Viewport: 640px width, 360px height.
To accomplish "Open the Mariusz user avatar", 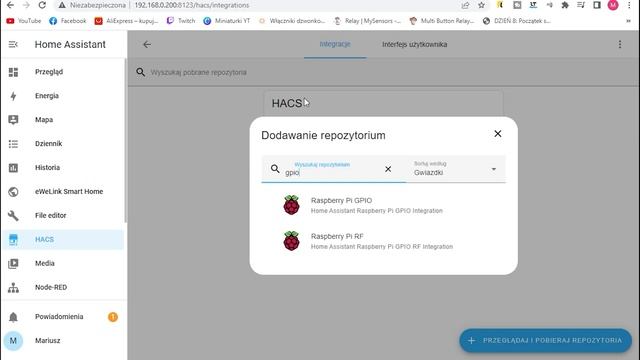I will pos(13,340).
